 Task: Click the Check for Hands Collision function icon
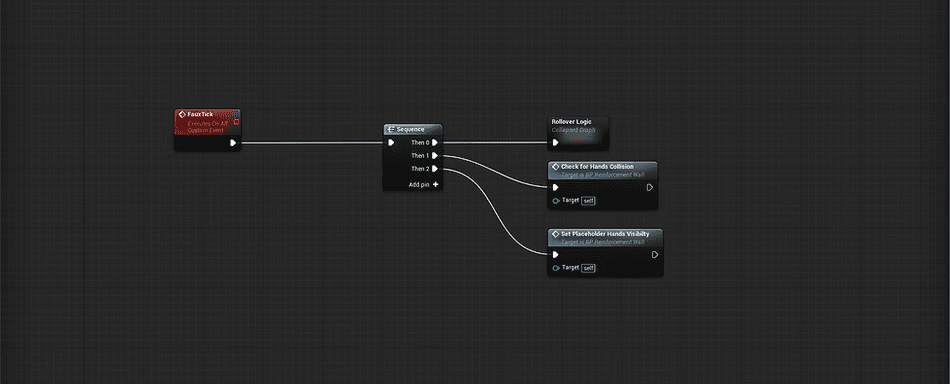[556, 167]
